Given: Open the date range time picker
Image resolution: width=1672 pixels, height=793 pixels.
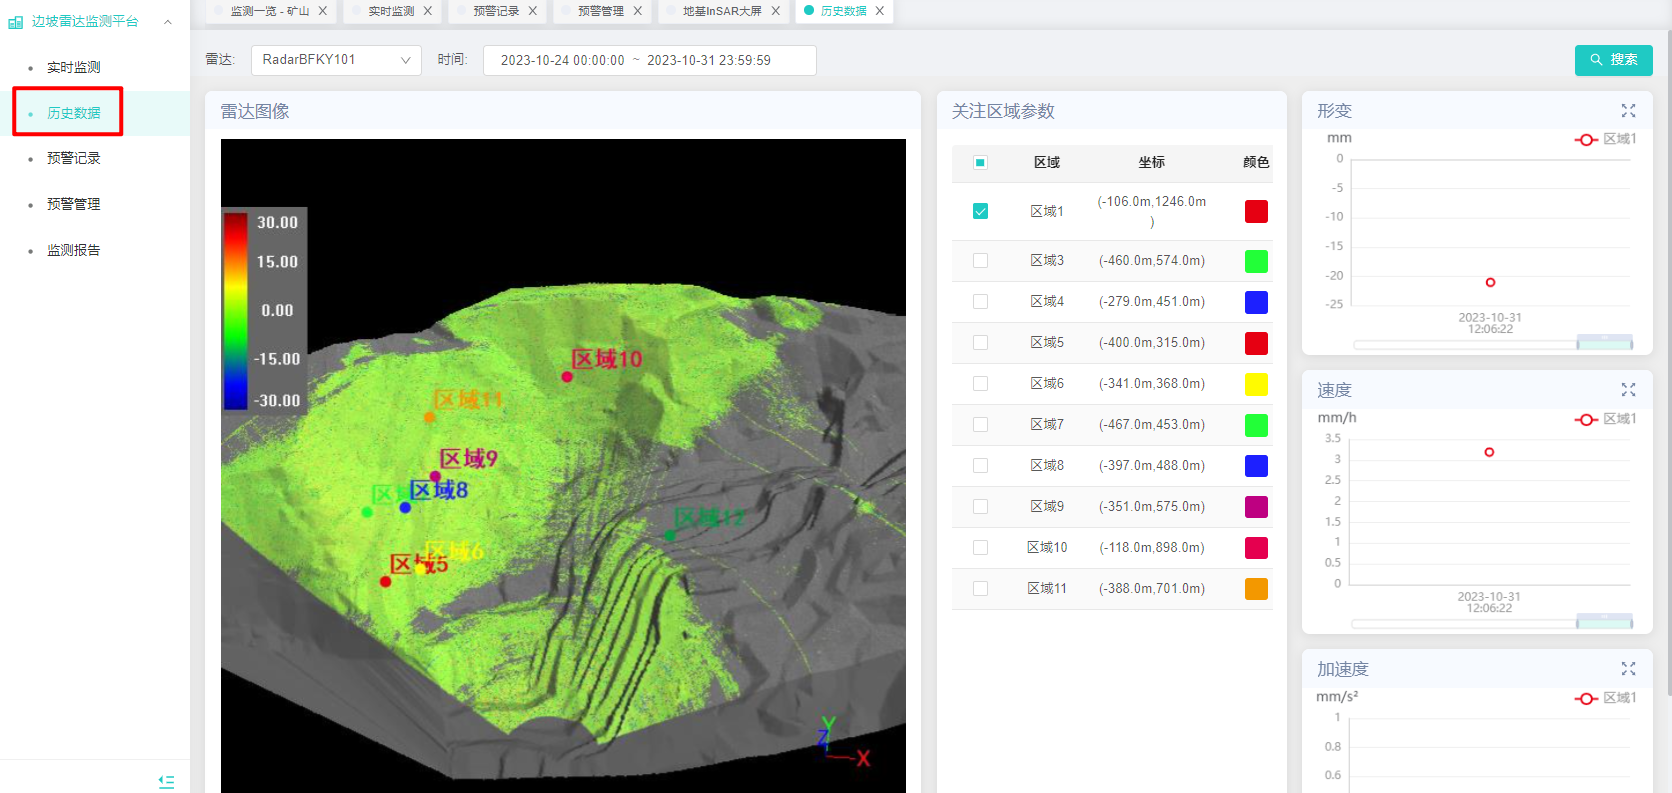Looking at the screenshot, I should click(x=649, y=60).
